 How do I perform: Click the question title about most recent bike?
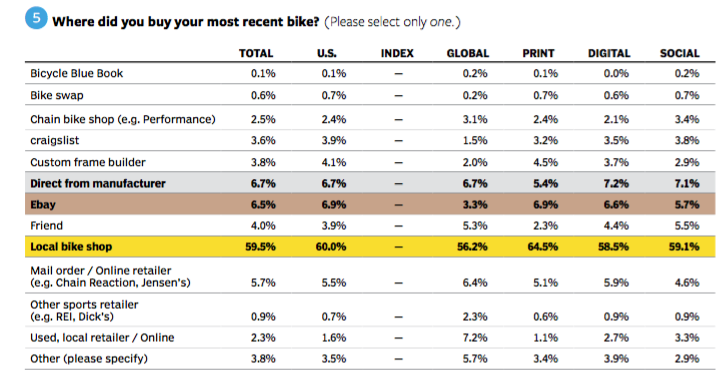pyautogui.click(x=186, y=22)
